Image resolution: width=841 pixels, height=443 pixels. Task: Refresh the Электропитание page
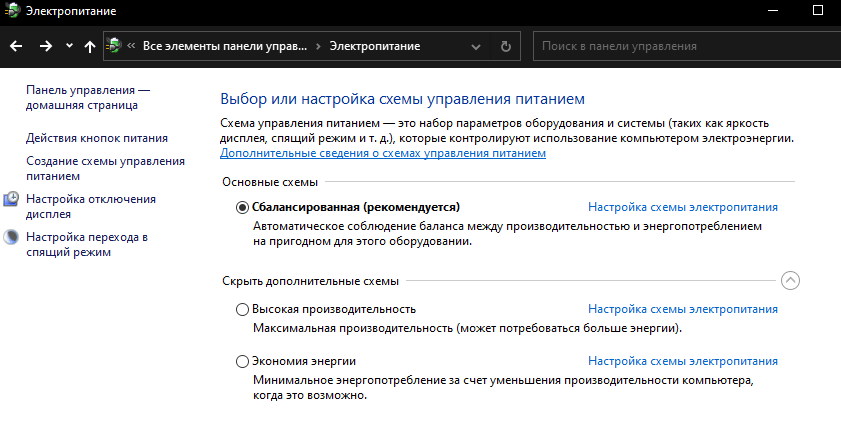pyautogui.click(x=506, y=46)
